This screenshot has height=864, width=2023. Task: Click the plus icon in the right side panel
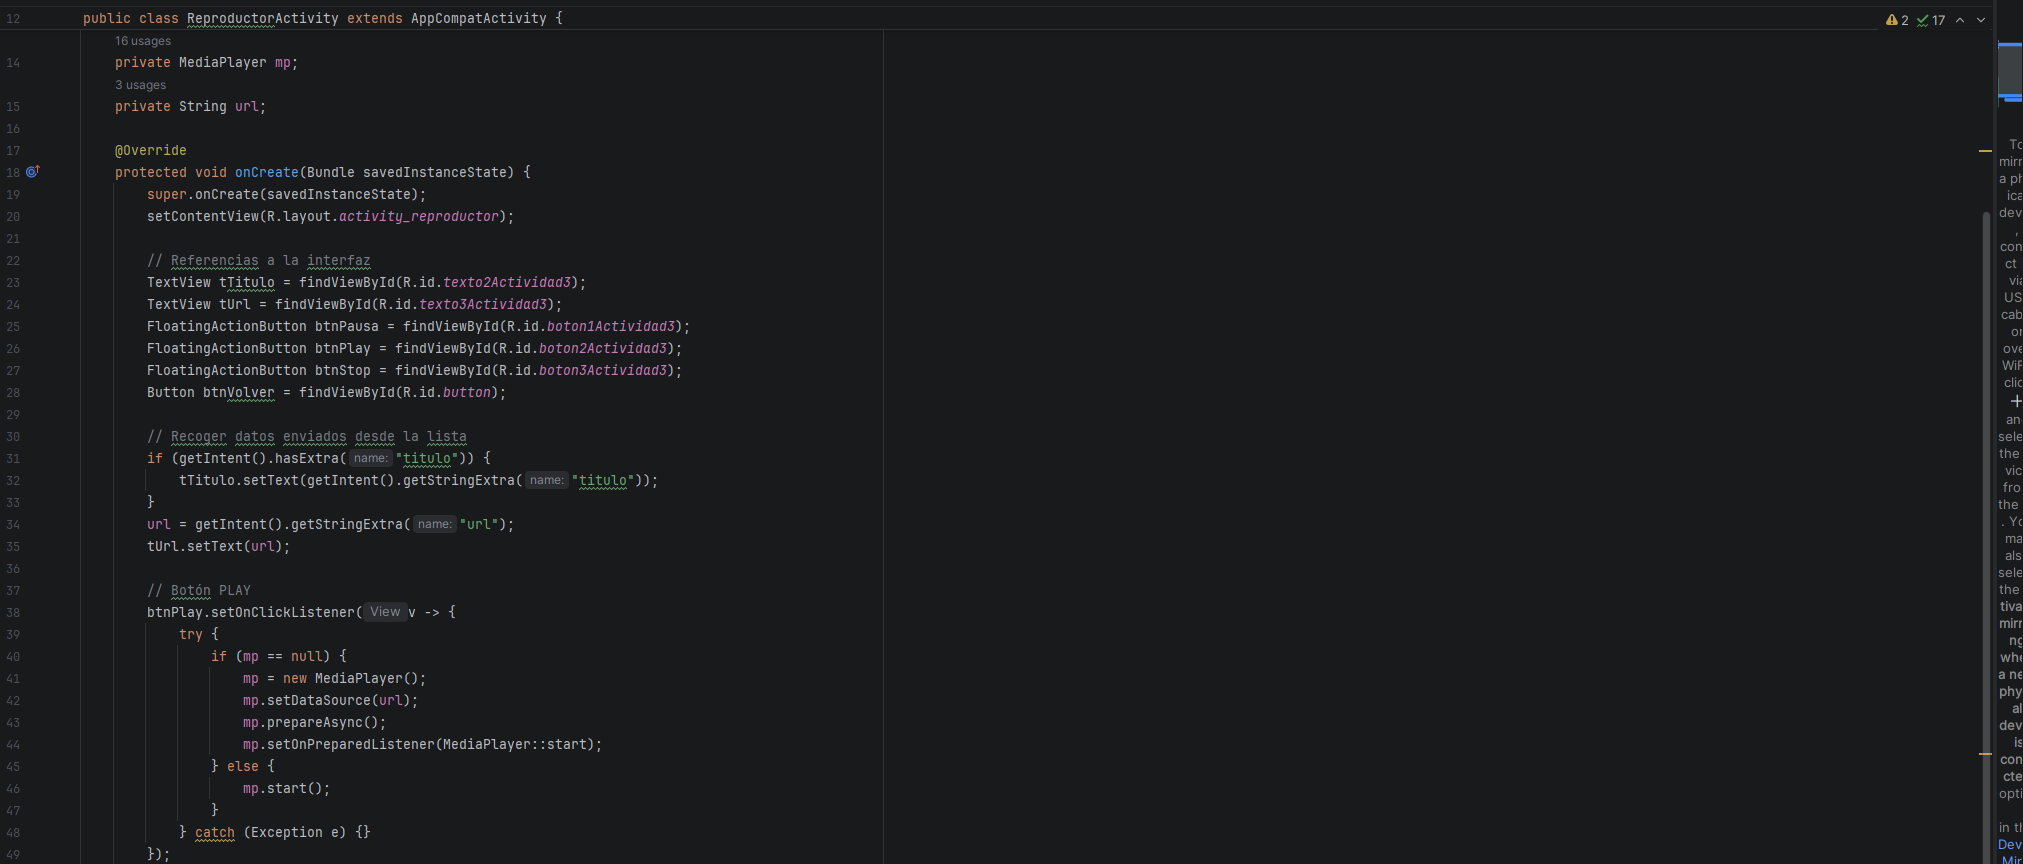[2016, 401]
